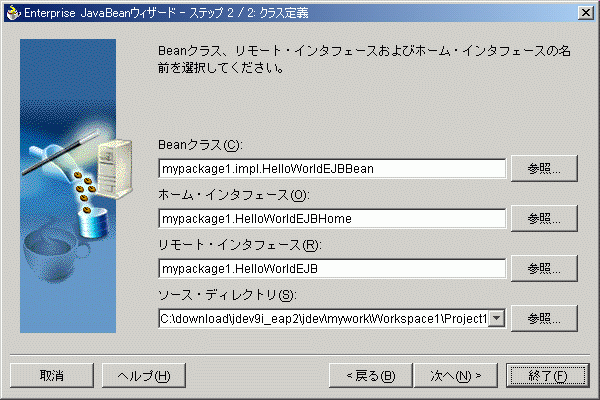Browse for the ソース・ディレクトリ folder

tap(544, 318)
